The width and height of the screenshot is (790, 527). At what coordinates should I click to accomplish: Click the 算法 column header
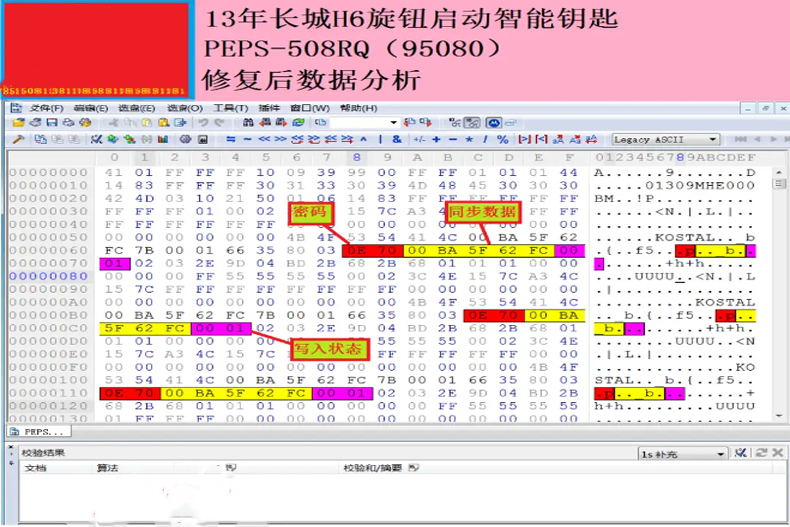coord(108,468)
